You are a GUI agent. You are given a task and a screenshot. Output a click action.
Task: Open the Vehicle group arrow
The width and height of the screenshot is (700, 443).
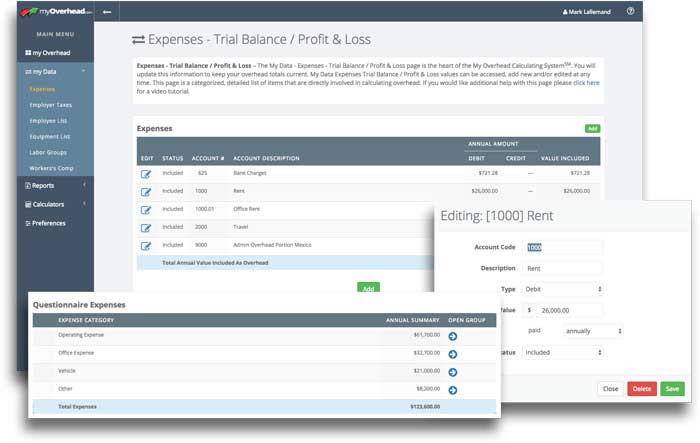(453, 372)
